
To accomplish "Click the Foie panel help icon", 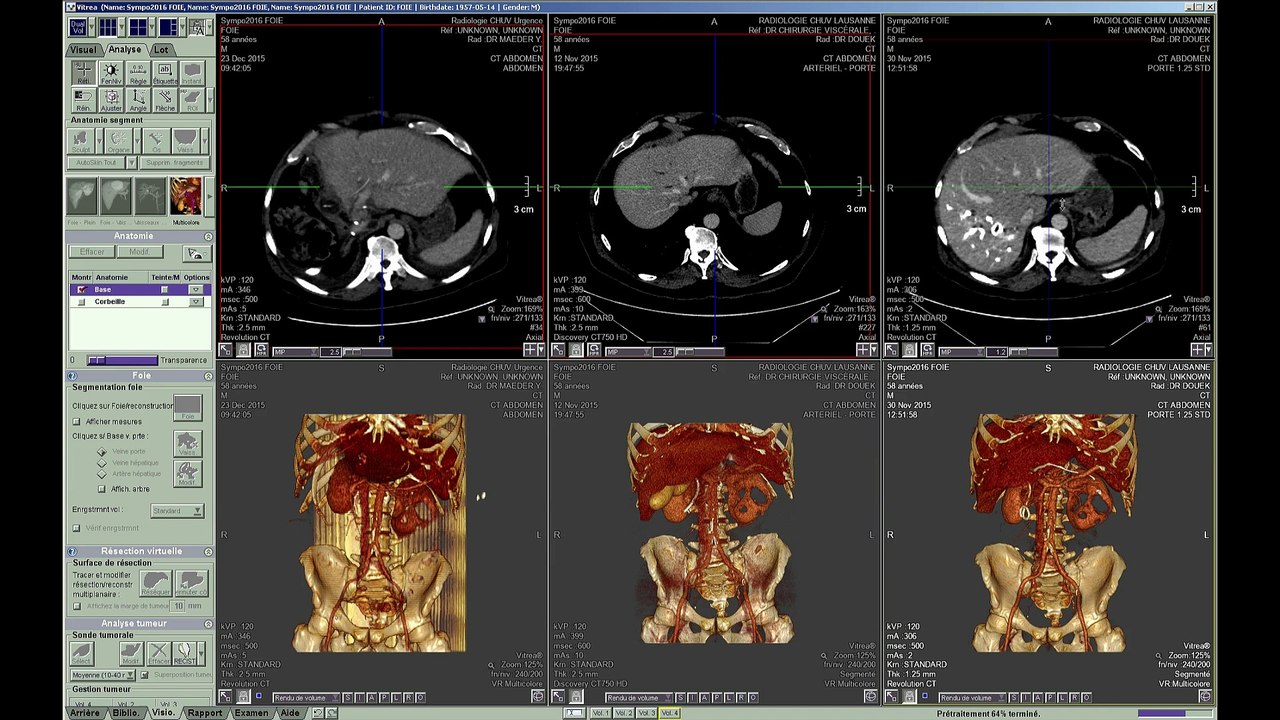I will [73, 376].
